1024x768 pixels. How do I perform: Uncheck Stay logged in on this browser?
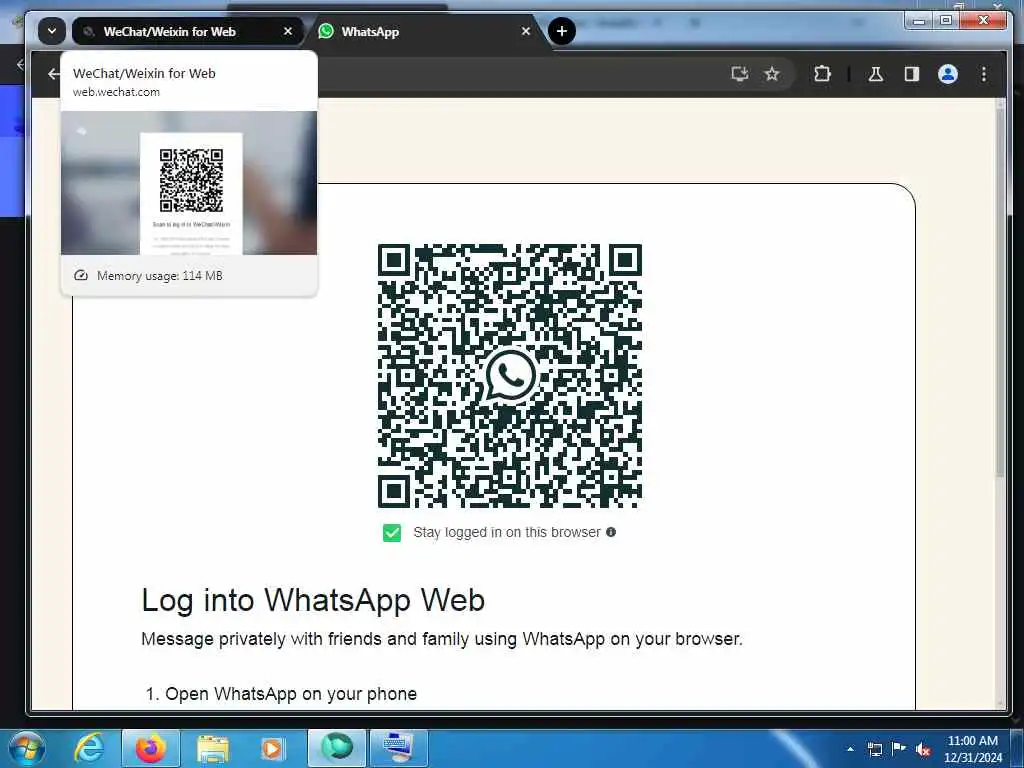[392, 533]
